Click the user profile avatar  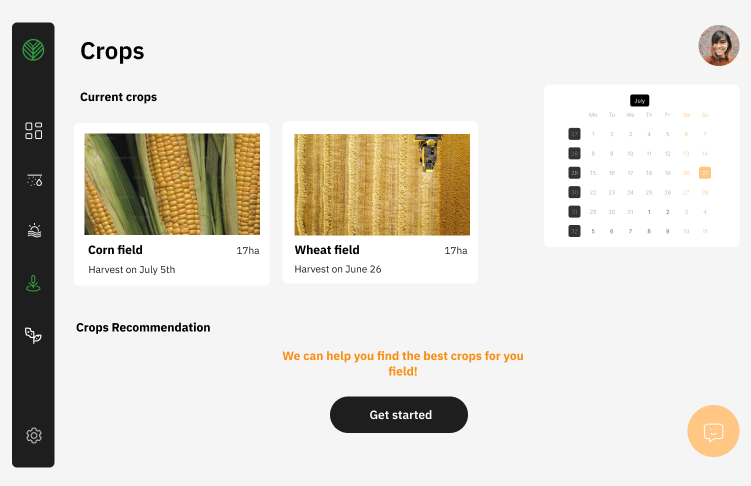click(x=718, y=46)
